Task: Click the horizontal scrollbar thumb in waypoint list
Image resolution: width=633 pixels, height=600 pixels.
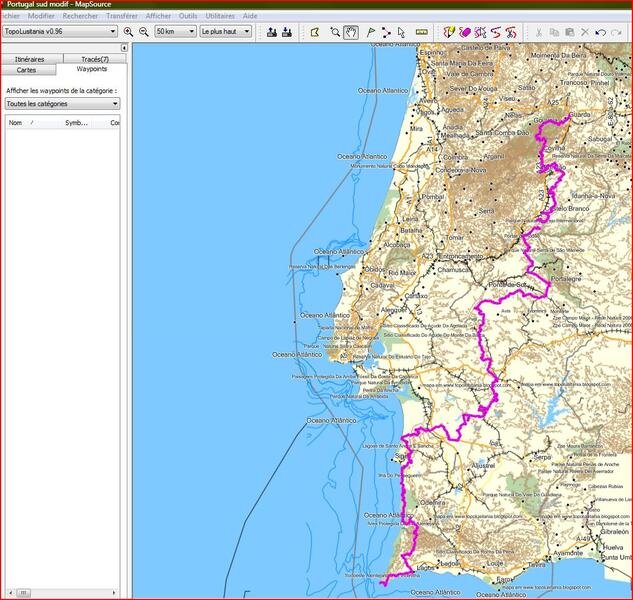Action: tap(23, 593)
